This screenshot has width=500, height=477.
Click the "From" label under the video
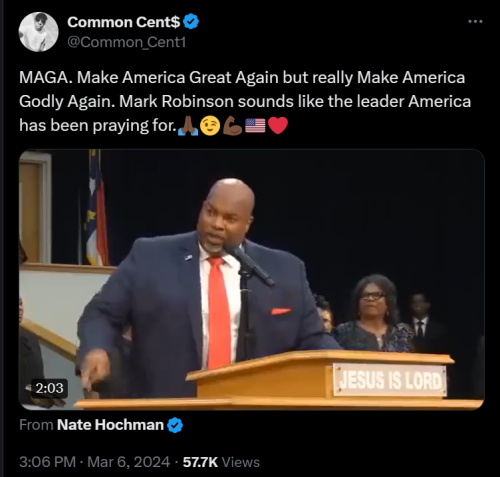[36, 425]
